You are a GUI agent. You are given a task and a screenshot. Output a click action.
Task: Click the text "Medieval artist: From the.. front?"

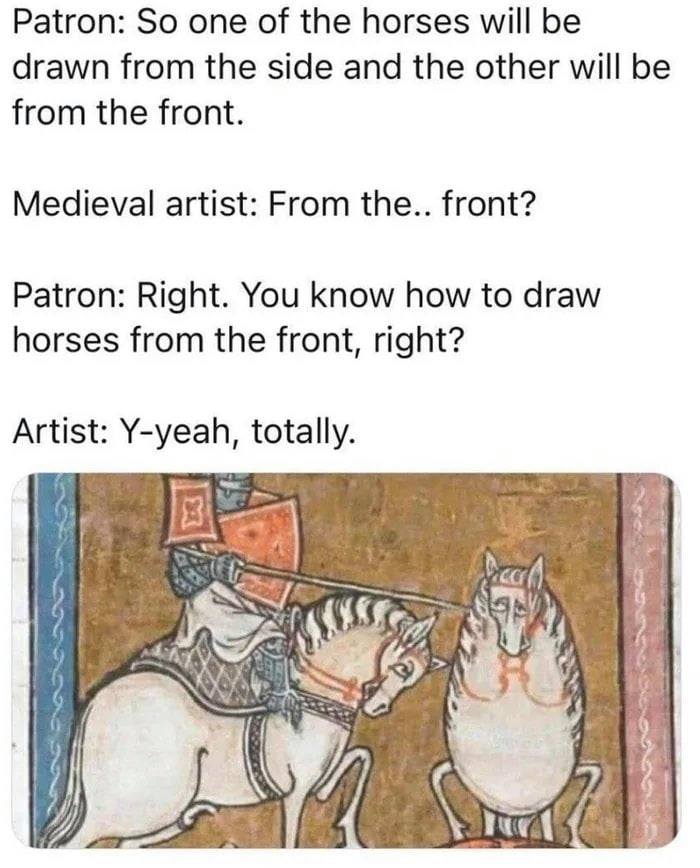point(273,204)
